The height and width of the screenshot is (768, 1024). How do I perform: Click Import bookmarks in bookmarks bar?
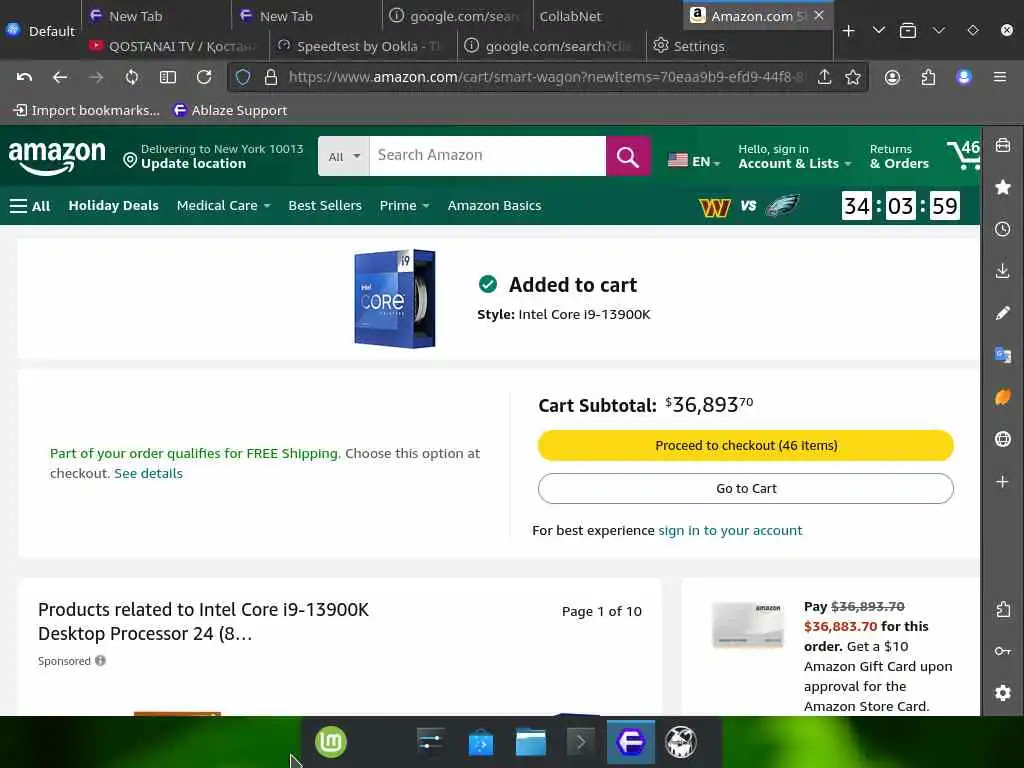tap(87, 110)
